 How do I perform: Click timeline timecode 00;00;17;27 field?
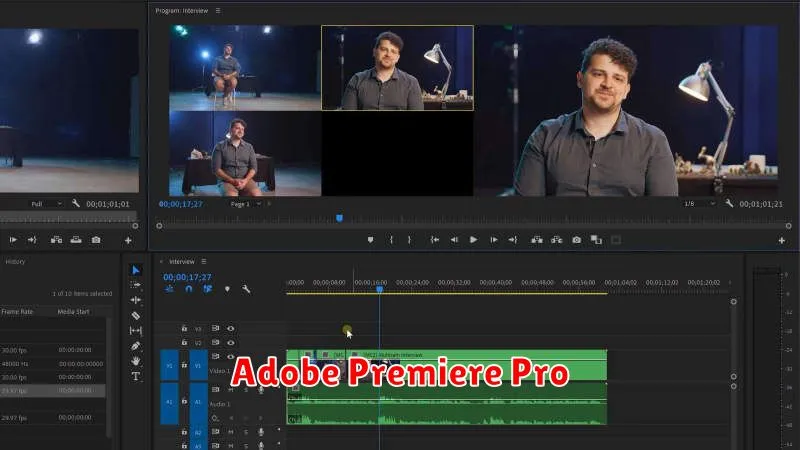(187, 277)
